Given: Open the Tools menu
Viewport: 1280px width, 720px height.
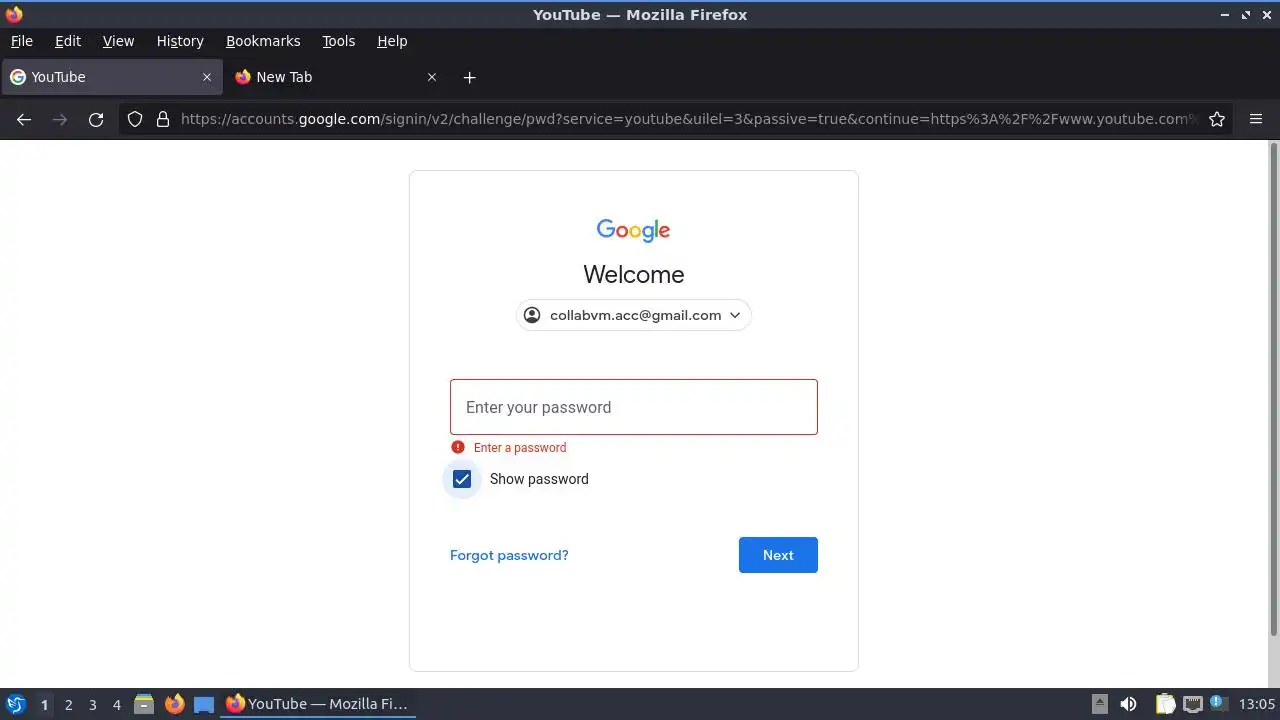Looking at the screenshot, I should pos(339,41).
